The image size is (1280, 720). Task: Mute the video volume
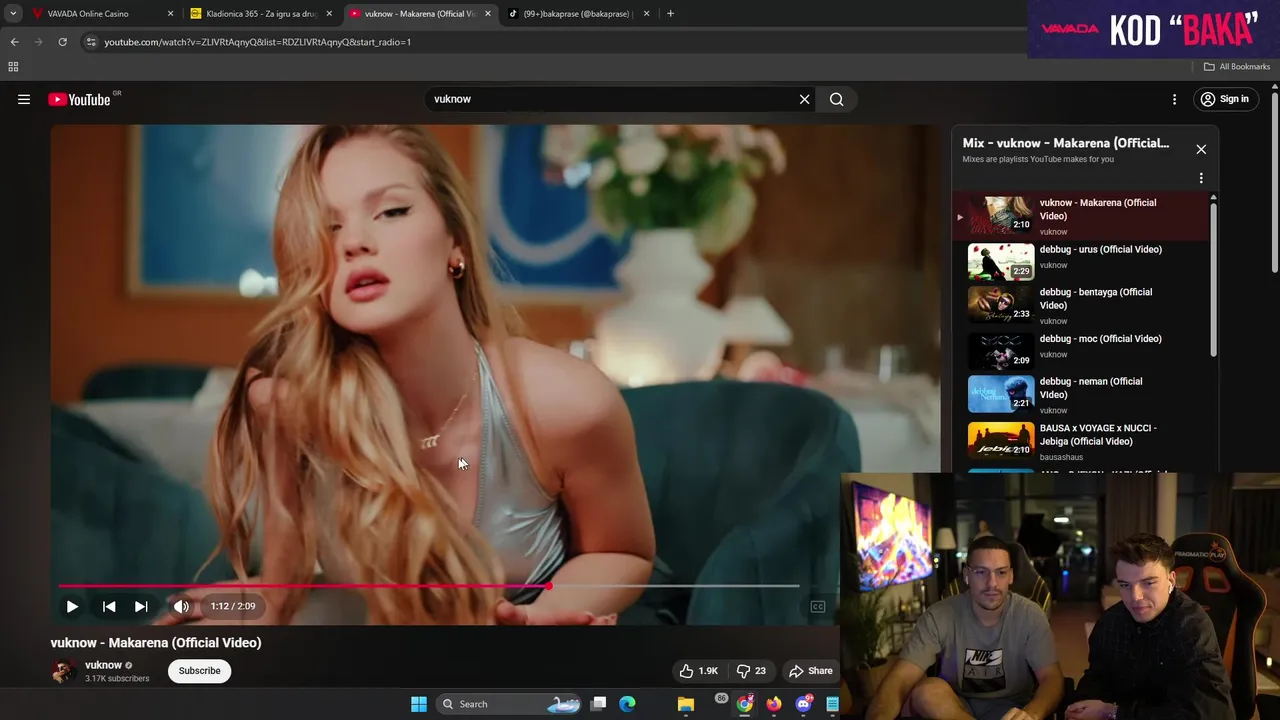coord(181,606)
